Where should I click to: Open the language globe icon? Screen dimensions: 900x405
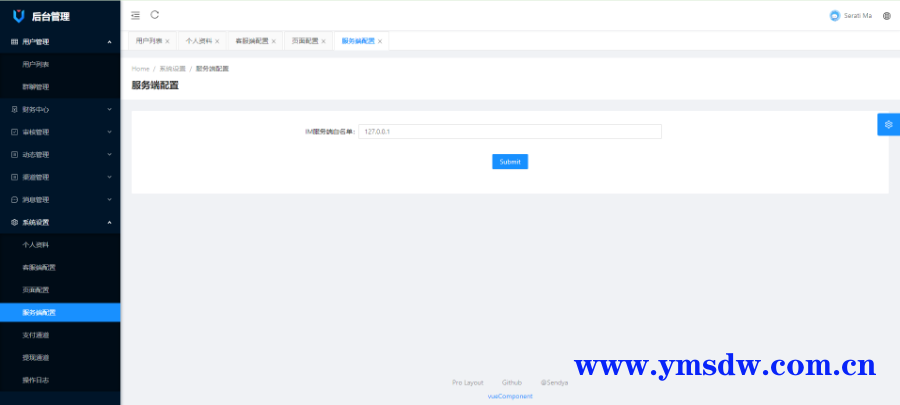coord(886,16)
